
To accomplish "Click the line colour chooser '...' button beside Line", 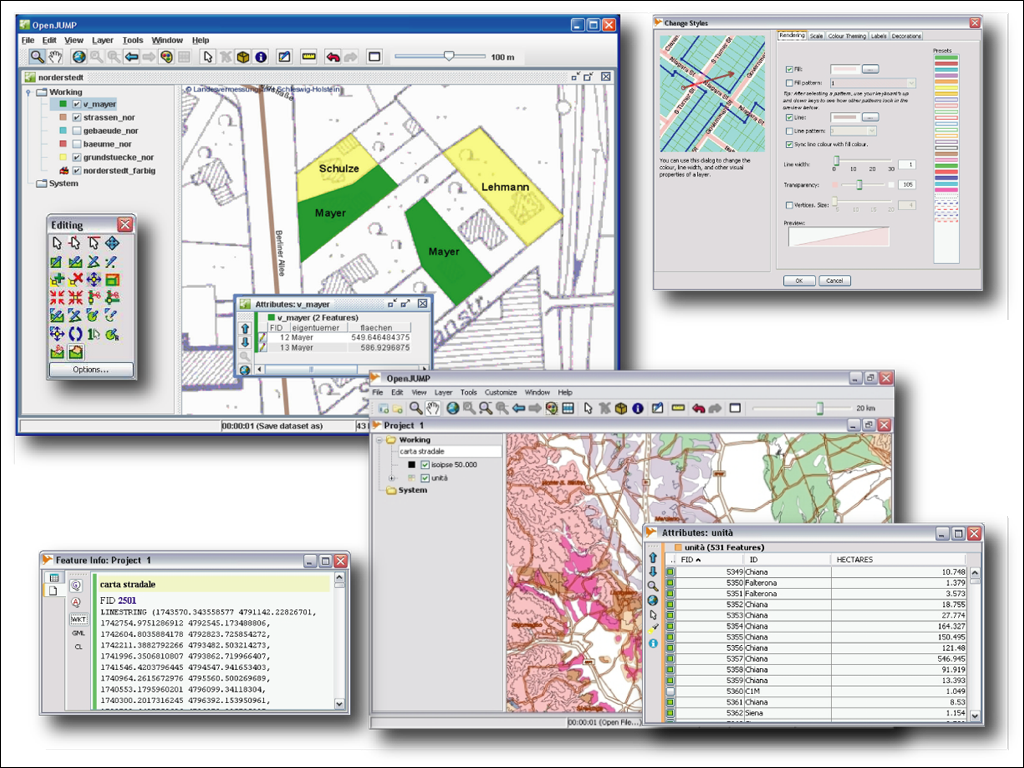I will [x=870, y=117].
